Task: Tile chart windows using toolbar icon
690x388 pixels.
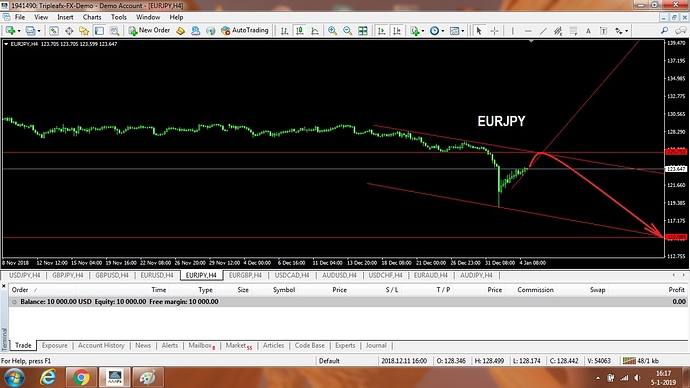Action: (363, 31)
